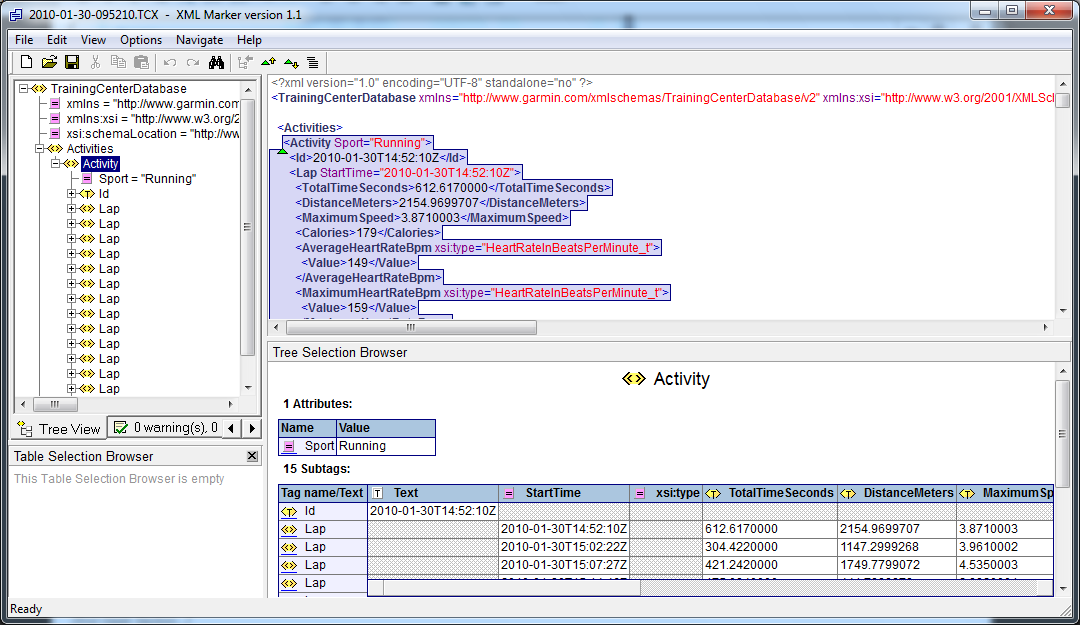Switch to the Tree View tab
Image resolution: width=1080 pixels, height=625 pixels.
59,429
